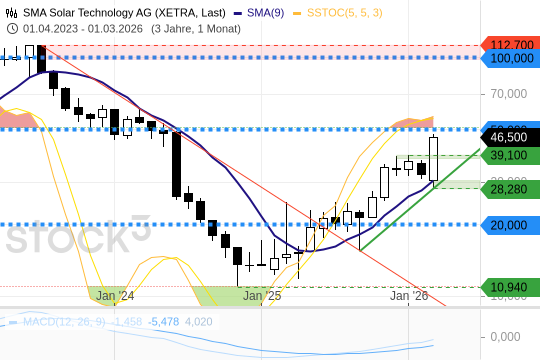540x360 pixels.
Task: Click the Jan '24 time axis label
Action: pyautogui.click(x=115, y=296)
